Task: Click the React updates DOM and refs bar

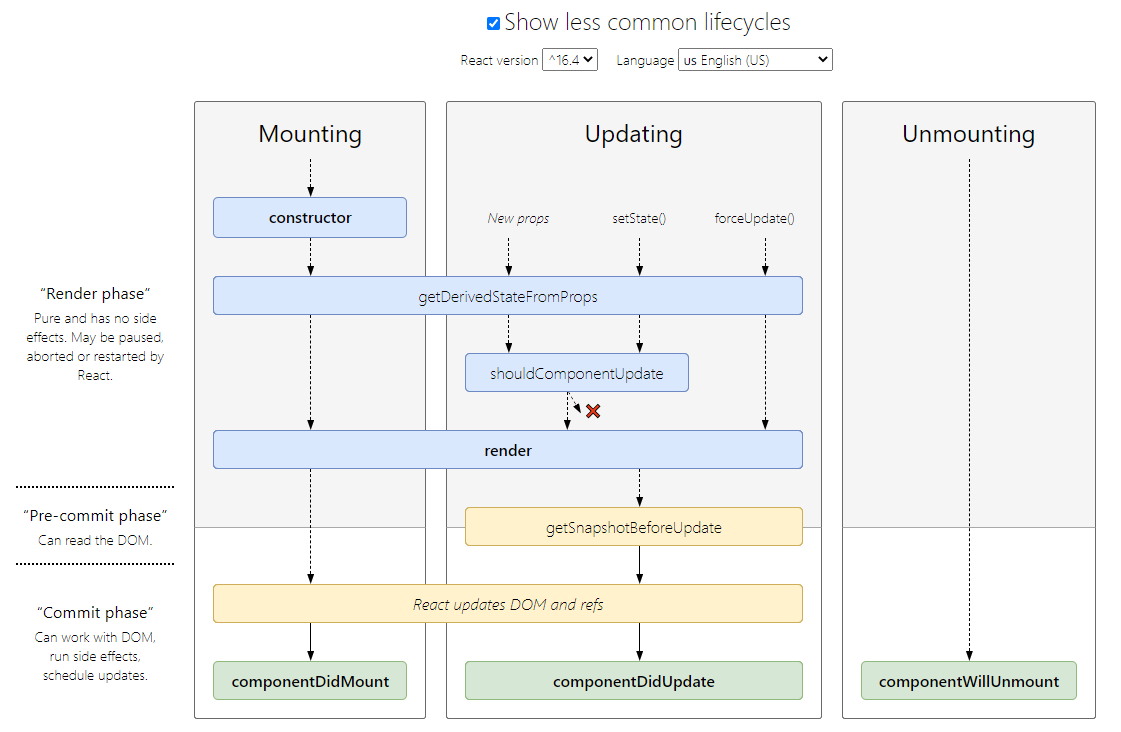Action: tap(508, 604)
